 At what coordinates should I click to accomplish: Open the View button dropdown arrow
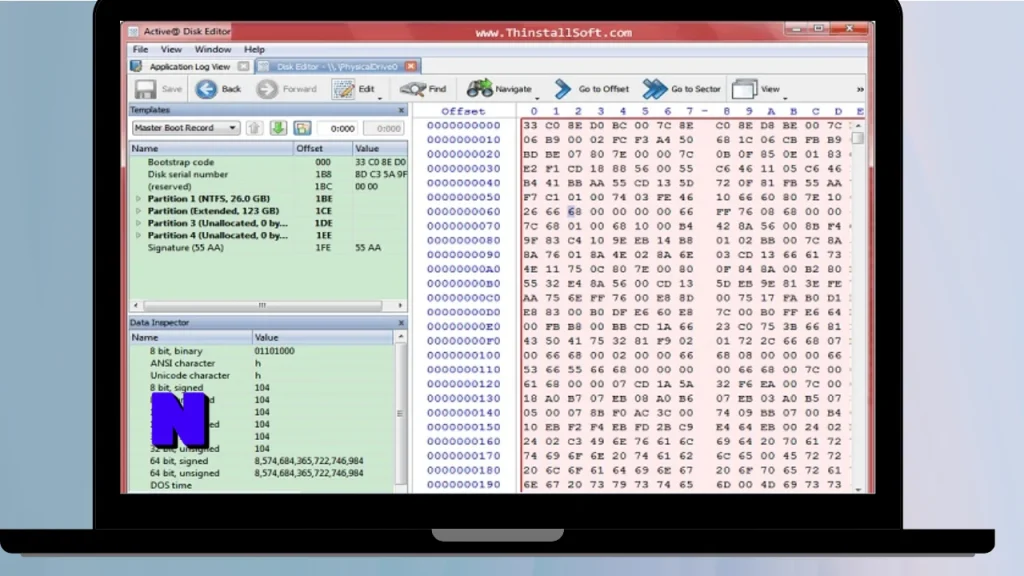[785, 98]
